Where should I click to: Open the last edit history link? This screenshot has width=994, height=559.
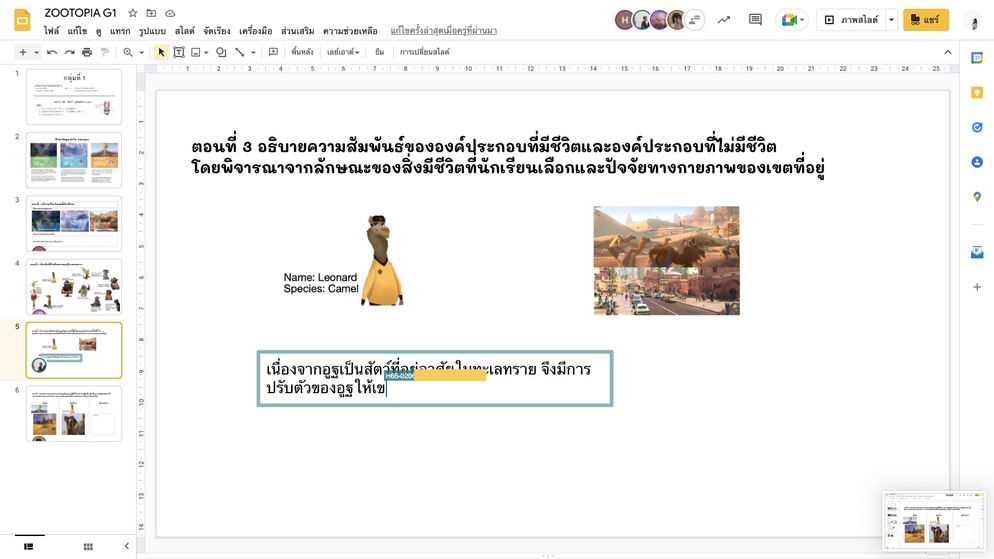(x=444, y=30)
